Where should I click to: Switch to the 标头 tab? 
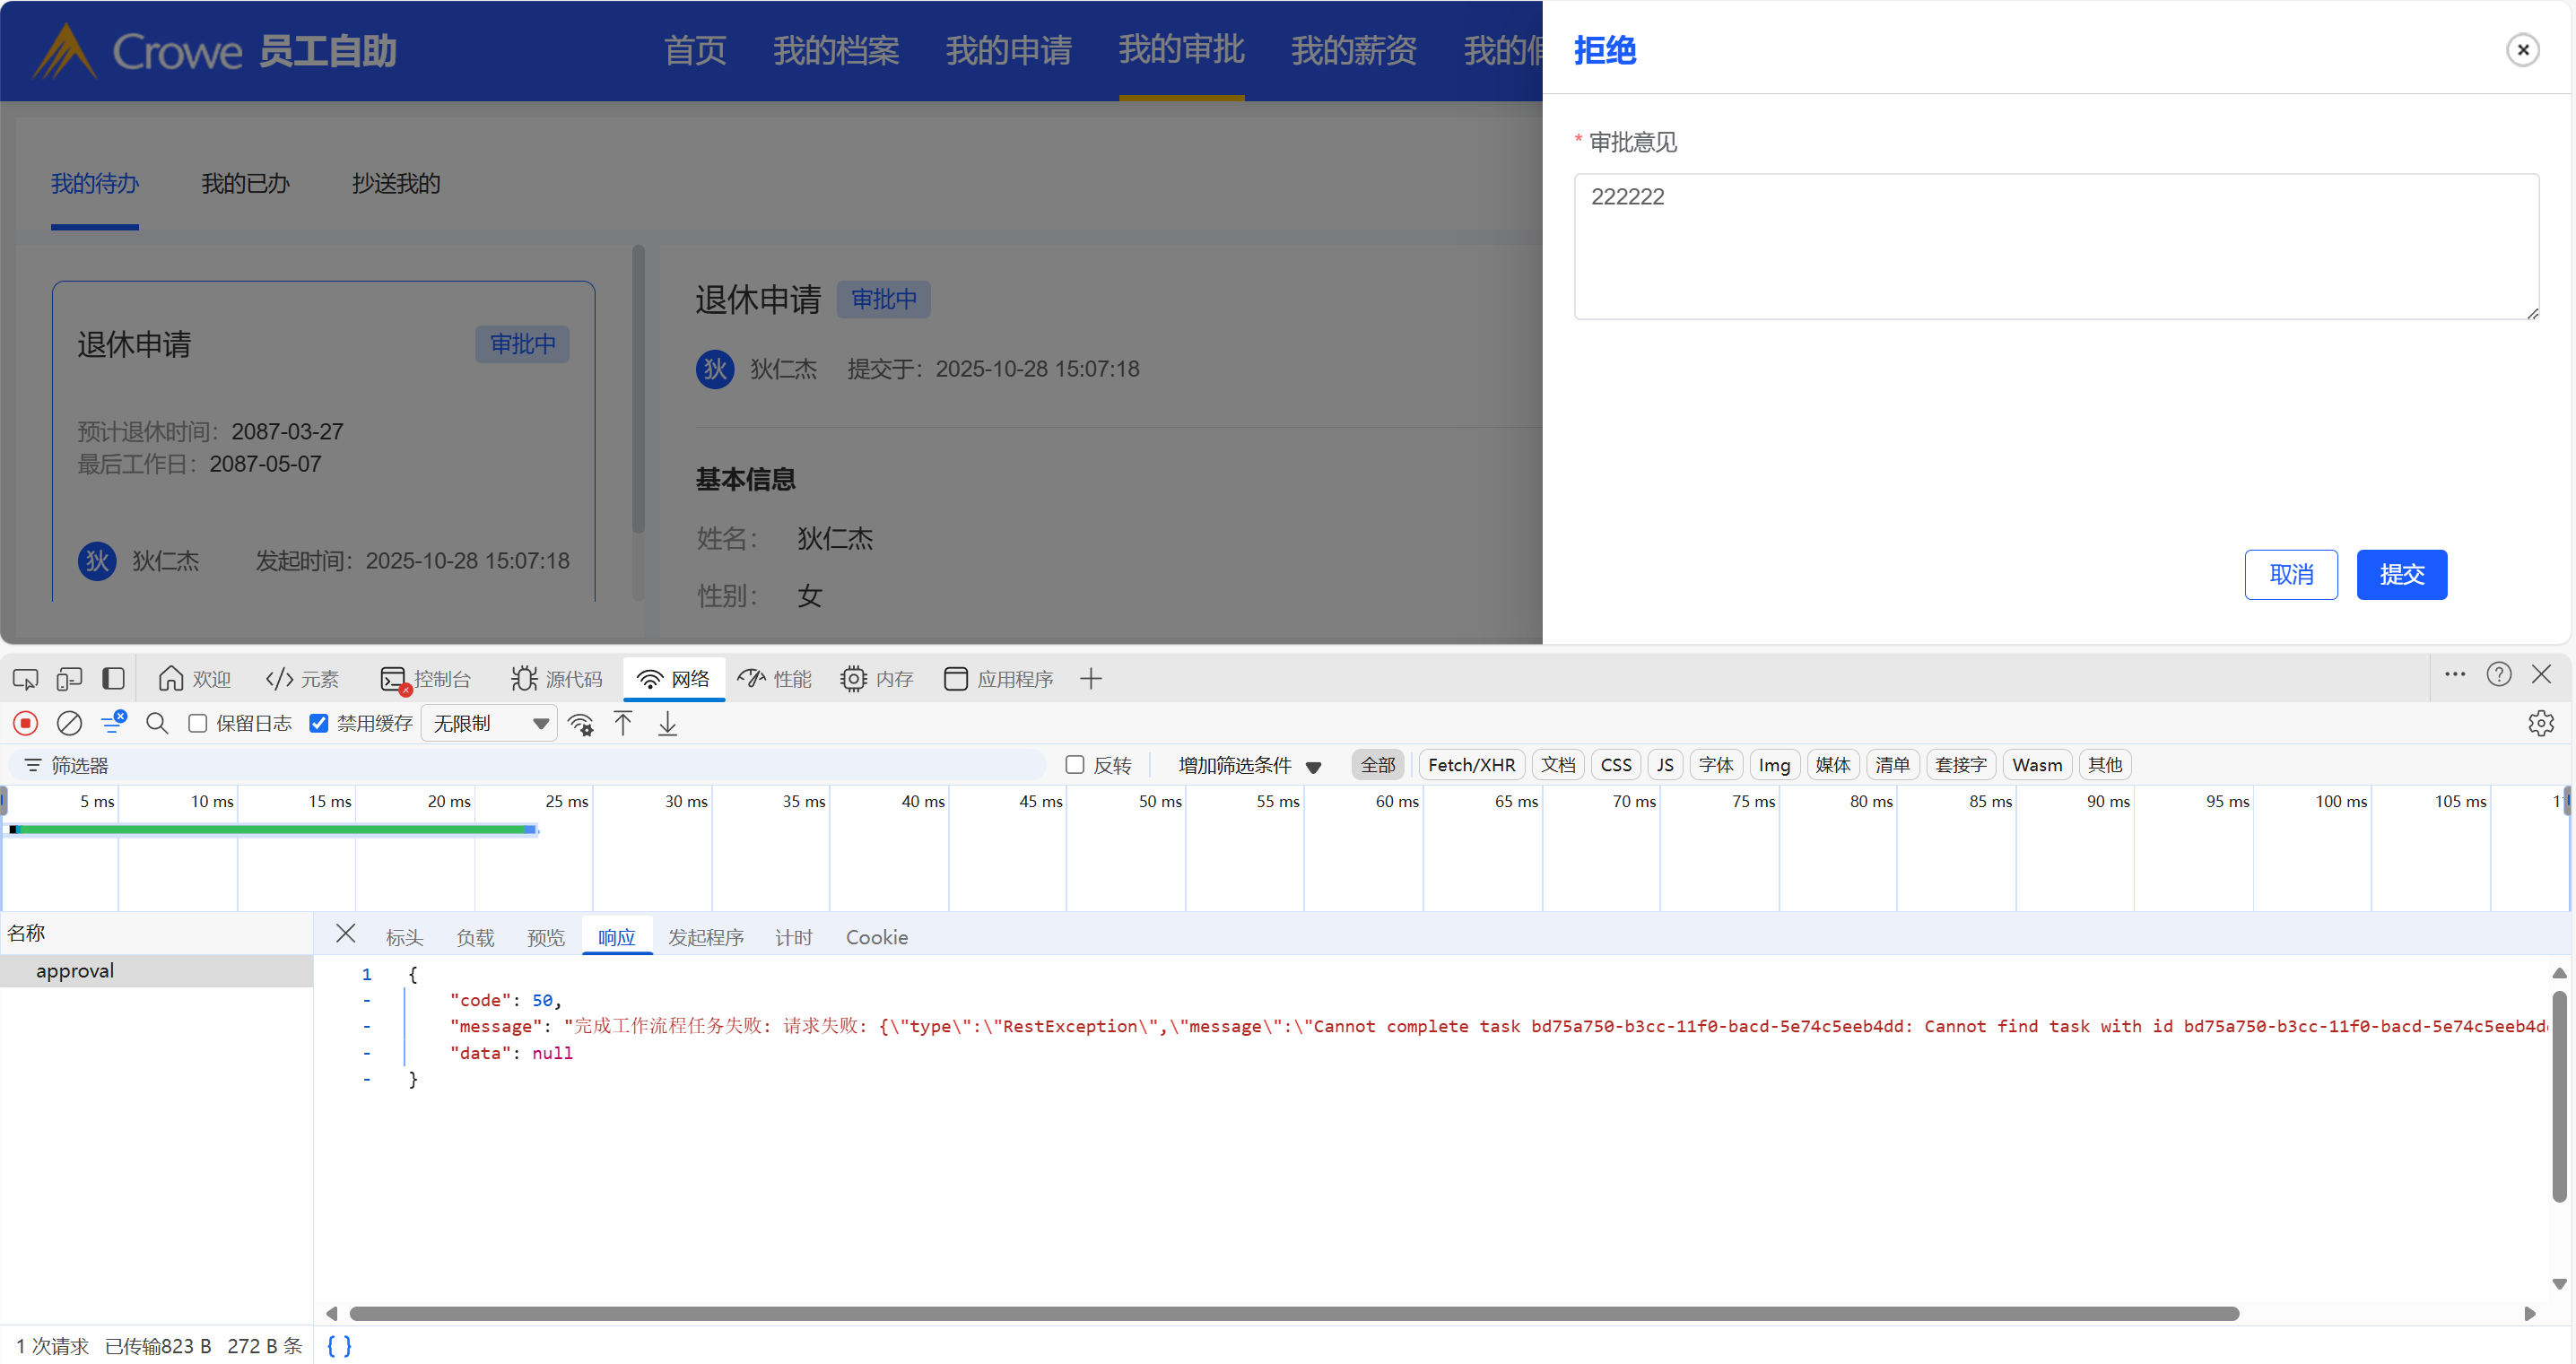(404, 937)
